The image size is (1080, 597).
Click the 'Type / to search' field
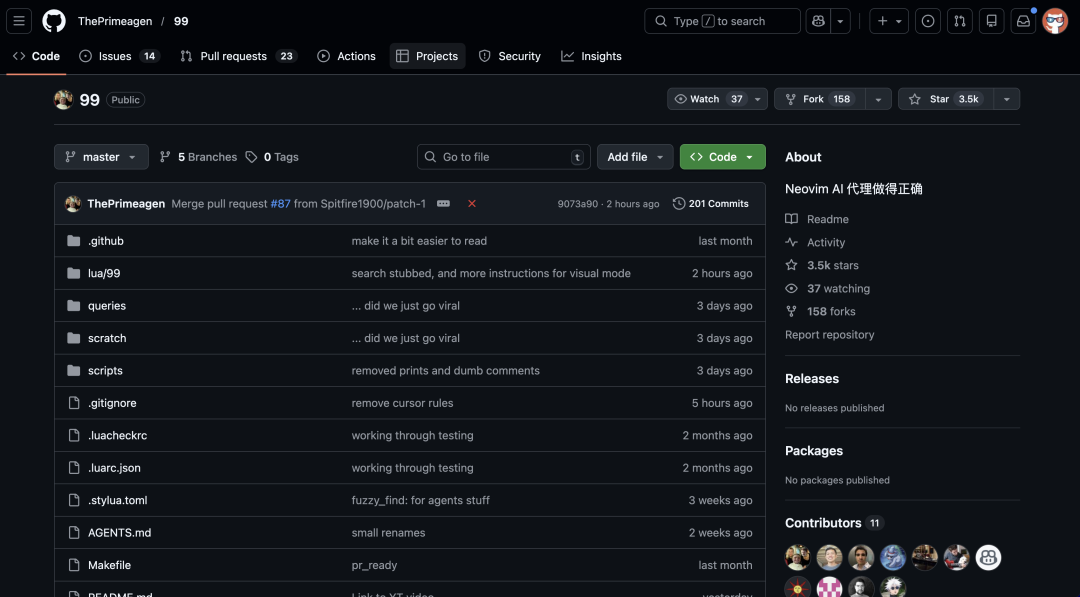723,21
